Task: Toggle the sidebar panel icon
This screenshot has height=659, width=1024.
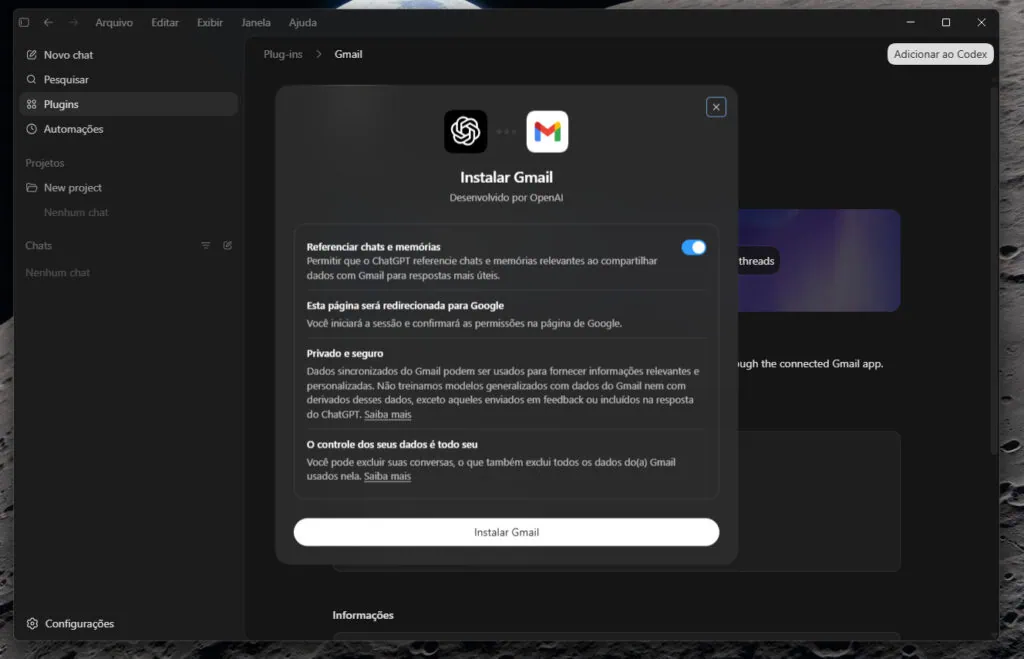Action: (x=24, y=22)
